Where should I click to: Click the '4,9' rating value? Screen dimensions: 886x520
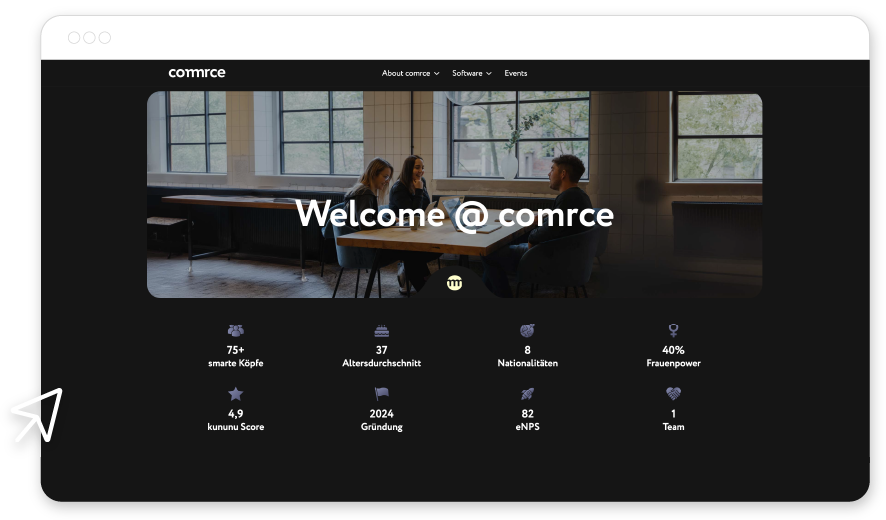point(236,414)
